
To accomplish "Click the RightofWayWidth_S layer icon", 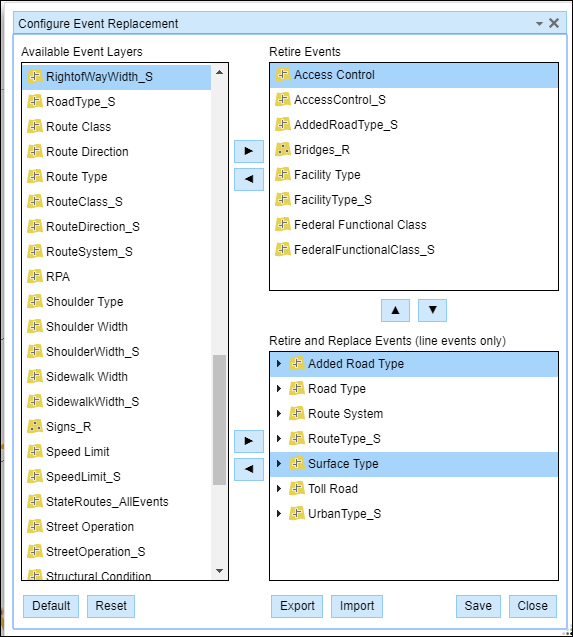I will point(35,76).
